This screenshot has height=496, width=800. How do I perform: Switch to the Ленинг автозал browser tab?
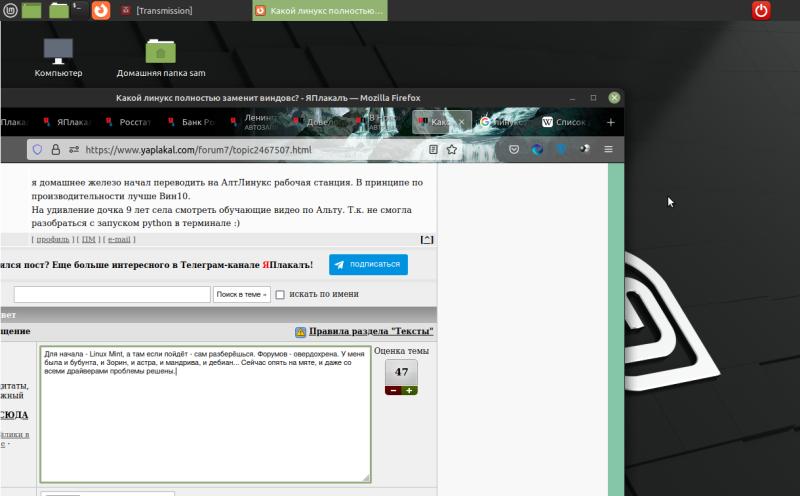click(254, 122)
